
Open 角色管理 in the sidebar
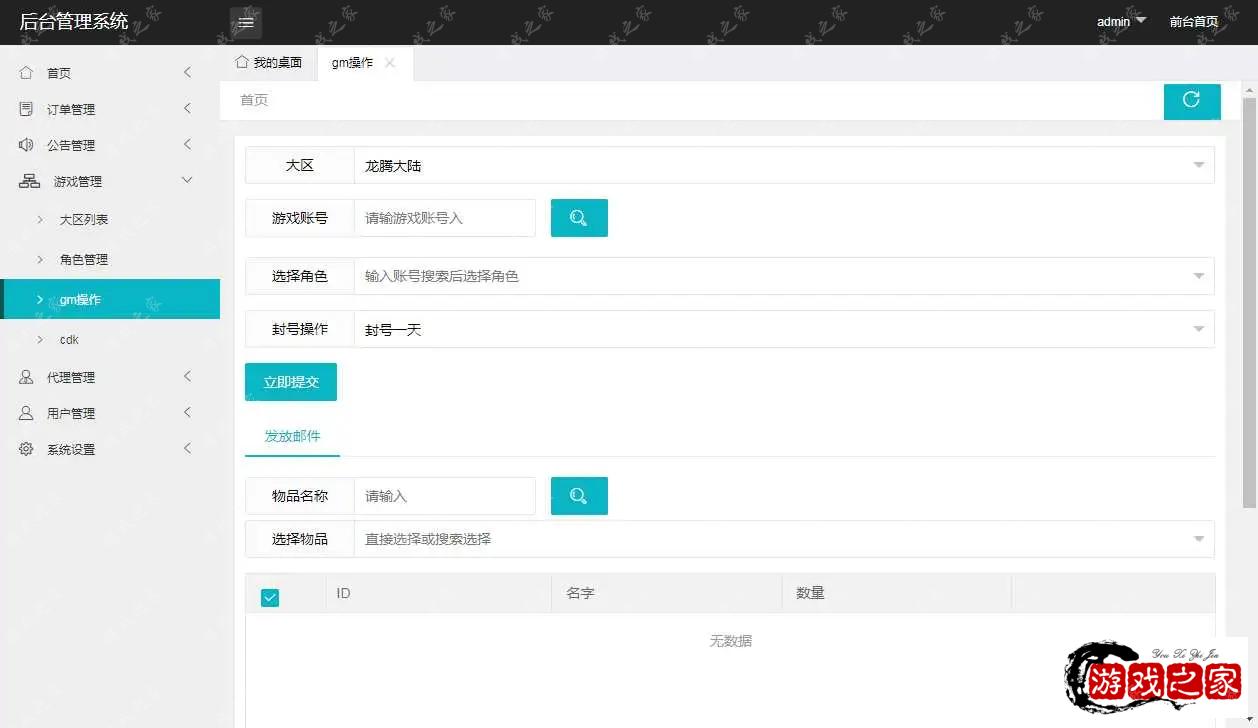coord(84,260)
